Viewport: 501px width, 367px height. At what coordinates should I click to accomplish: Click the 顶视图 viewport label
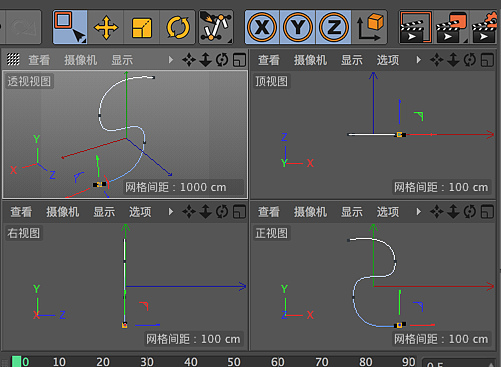point(271,81)
